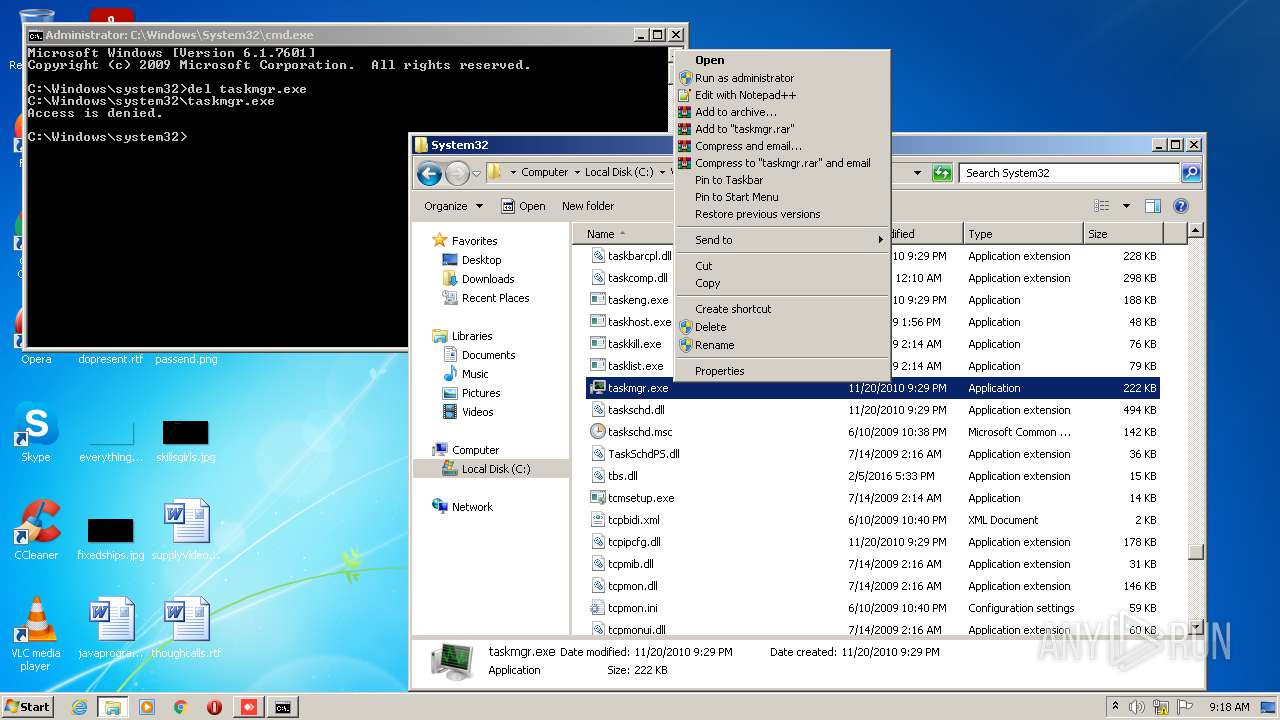Viewport: 1280px width, 720px height.
Task: Click the New folder button
Action: 588,206
